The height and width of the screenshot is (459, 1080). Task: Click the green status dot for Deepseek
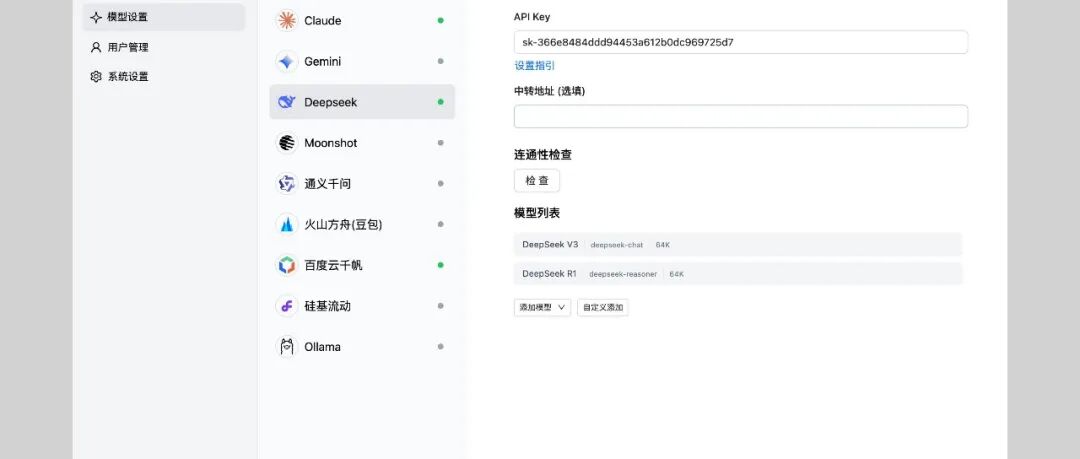click(x=441, y=102)
